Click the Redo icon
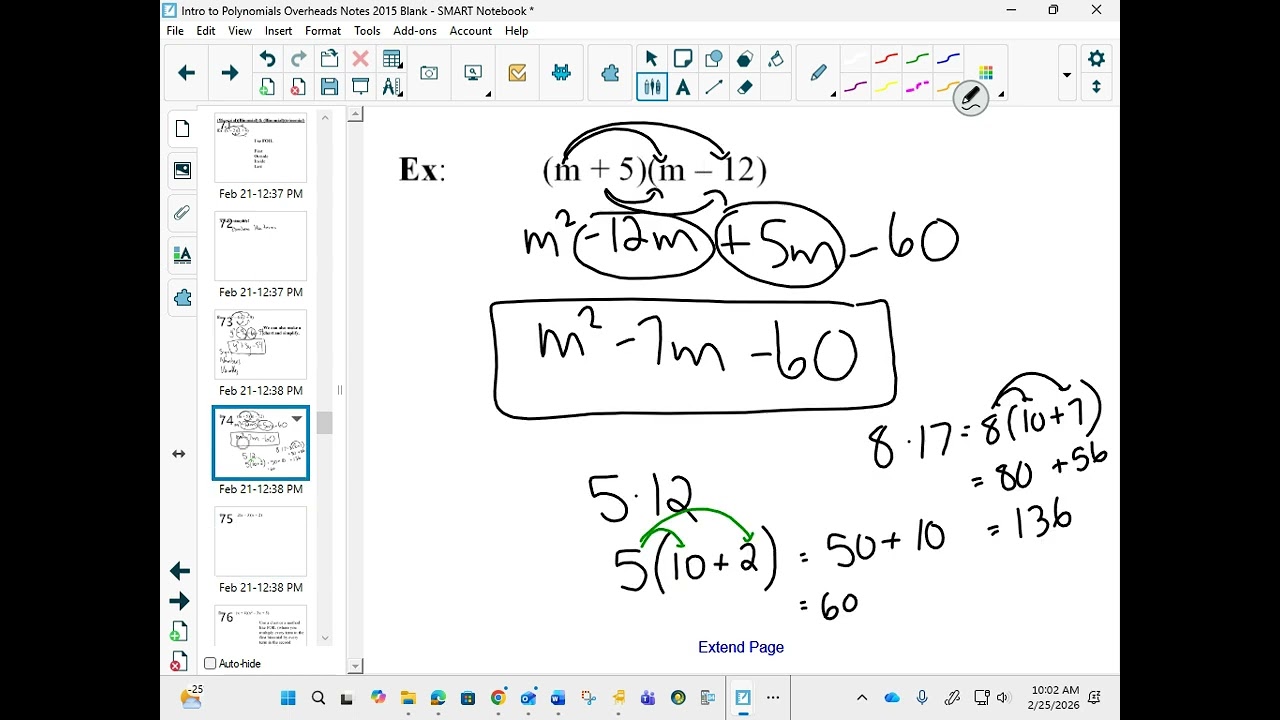The width and height of the screenshot is (1280, 720). 298,59
